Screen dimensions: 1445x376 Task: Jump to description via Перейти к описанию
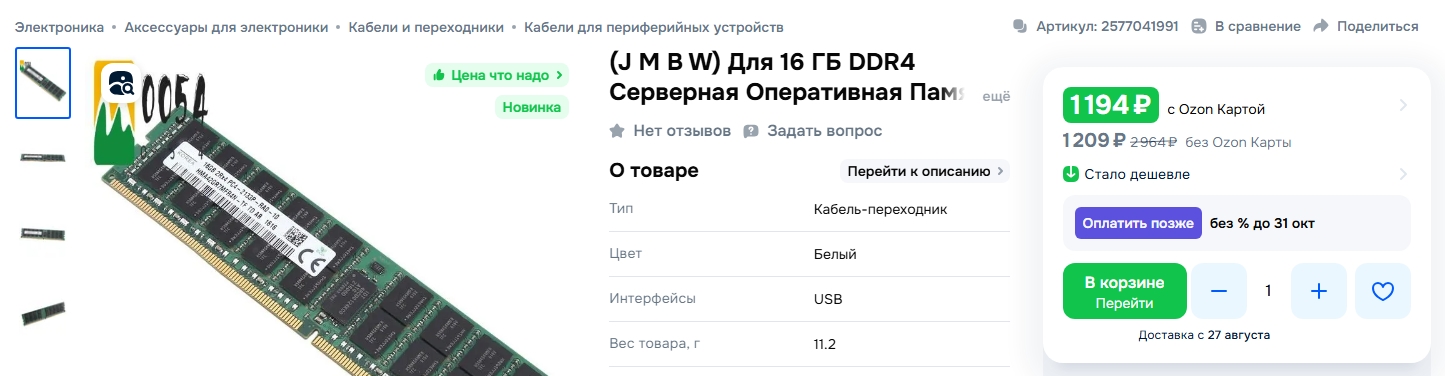click(925, 171)
